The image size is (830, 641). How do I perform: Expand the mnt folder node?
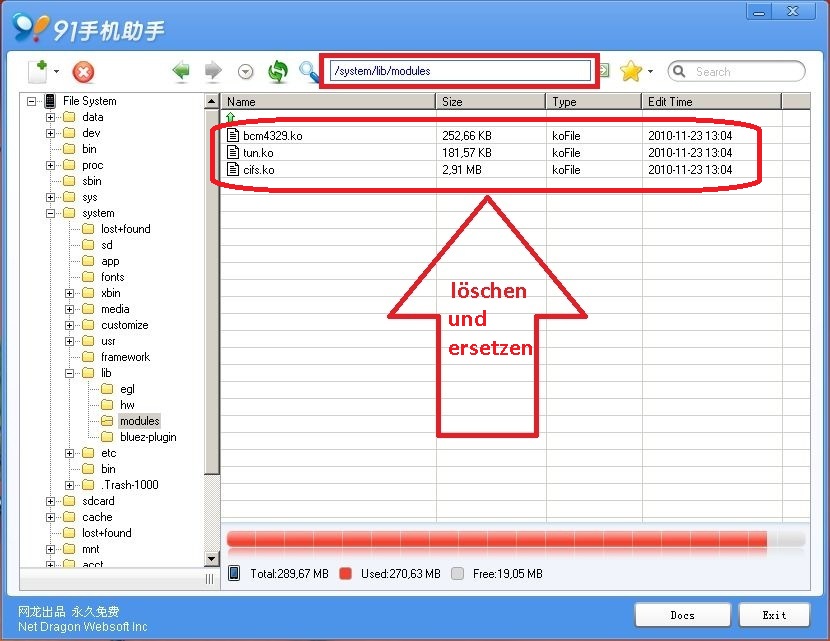pyautogui.click(x=50, y=549)
